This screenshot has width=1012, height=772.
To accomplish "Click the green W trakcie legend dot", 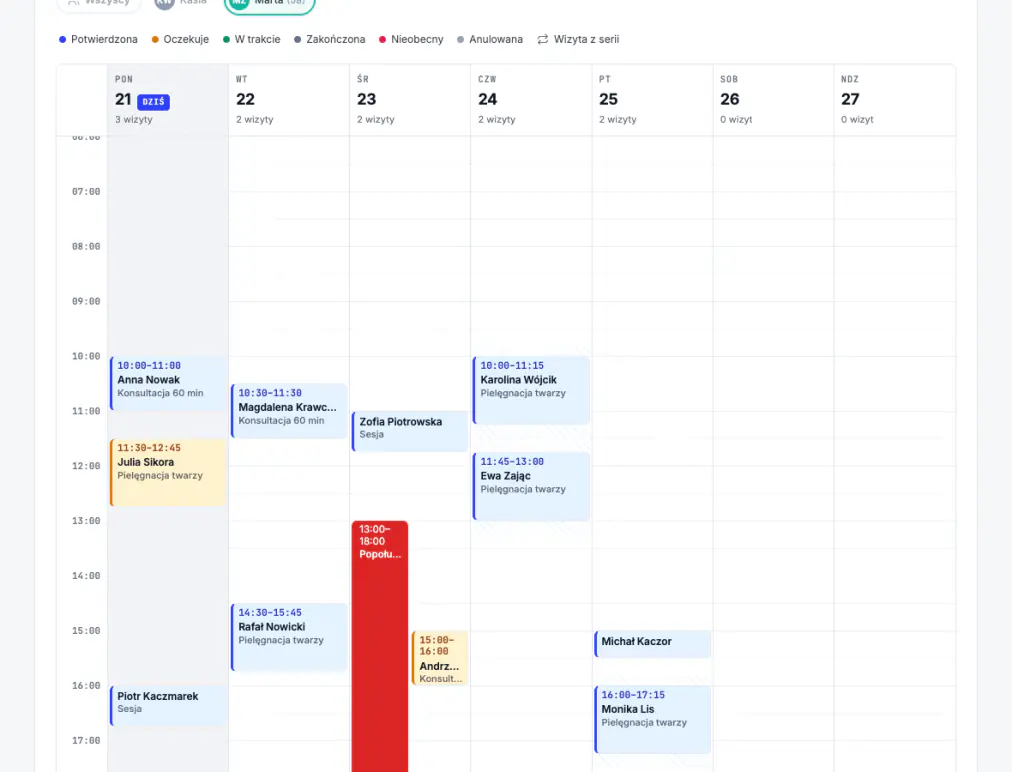I will point(226,39).
